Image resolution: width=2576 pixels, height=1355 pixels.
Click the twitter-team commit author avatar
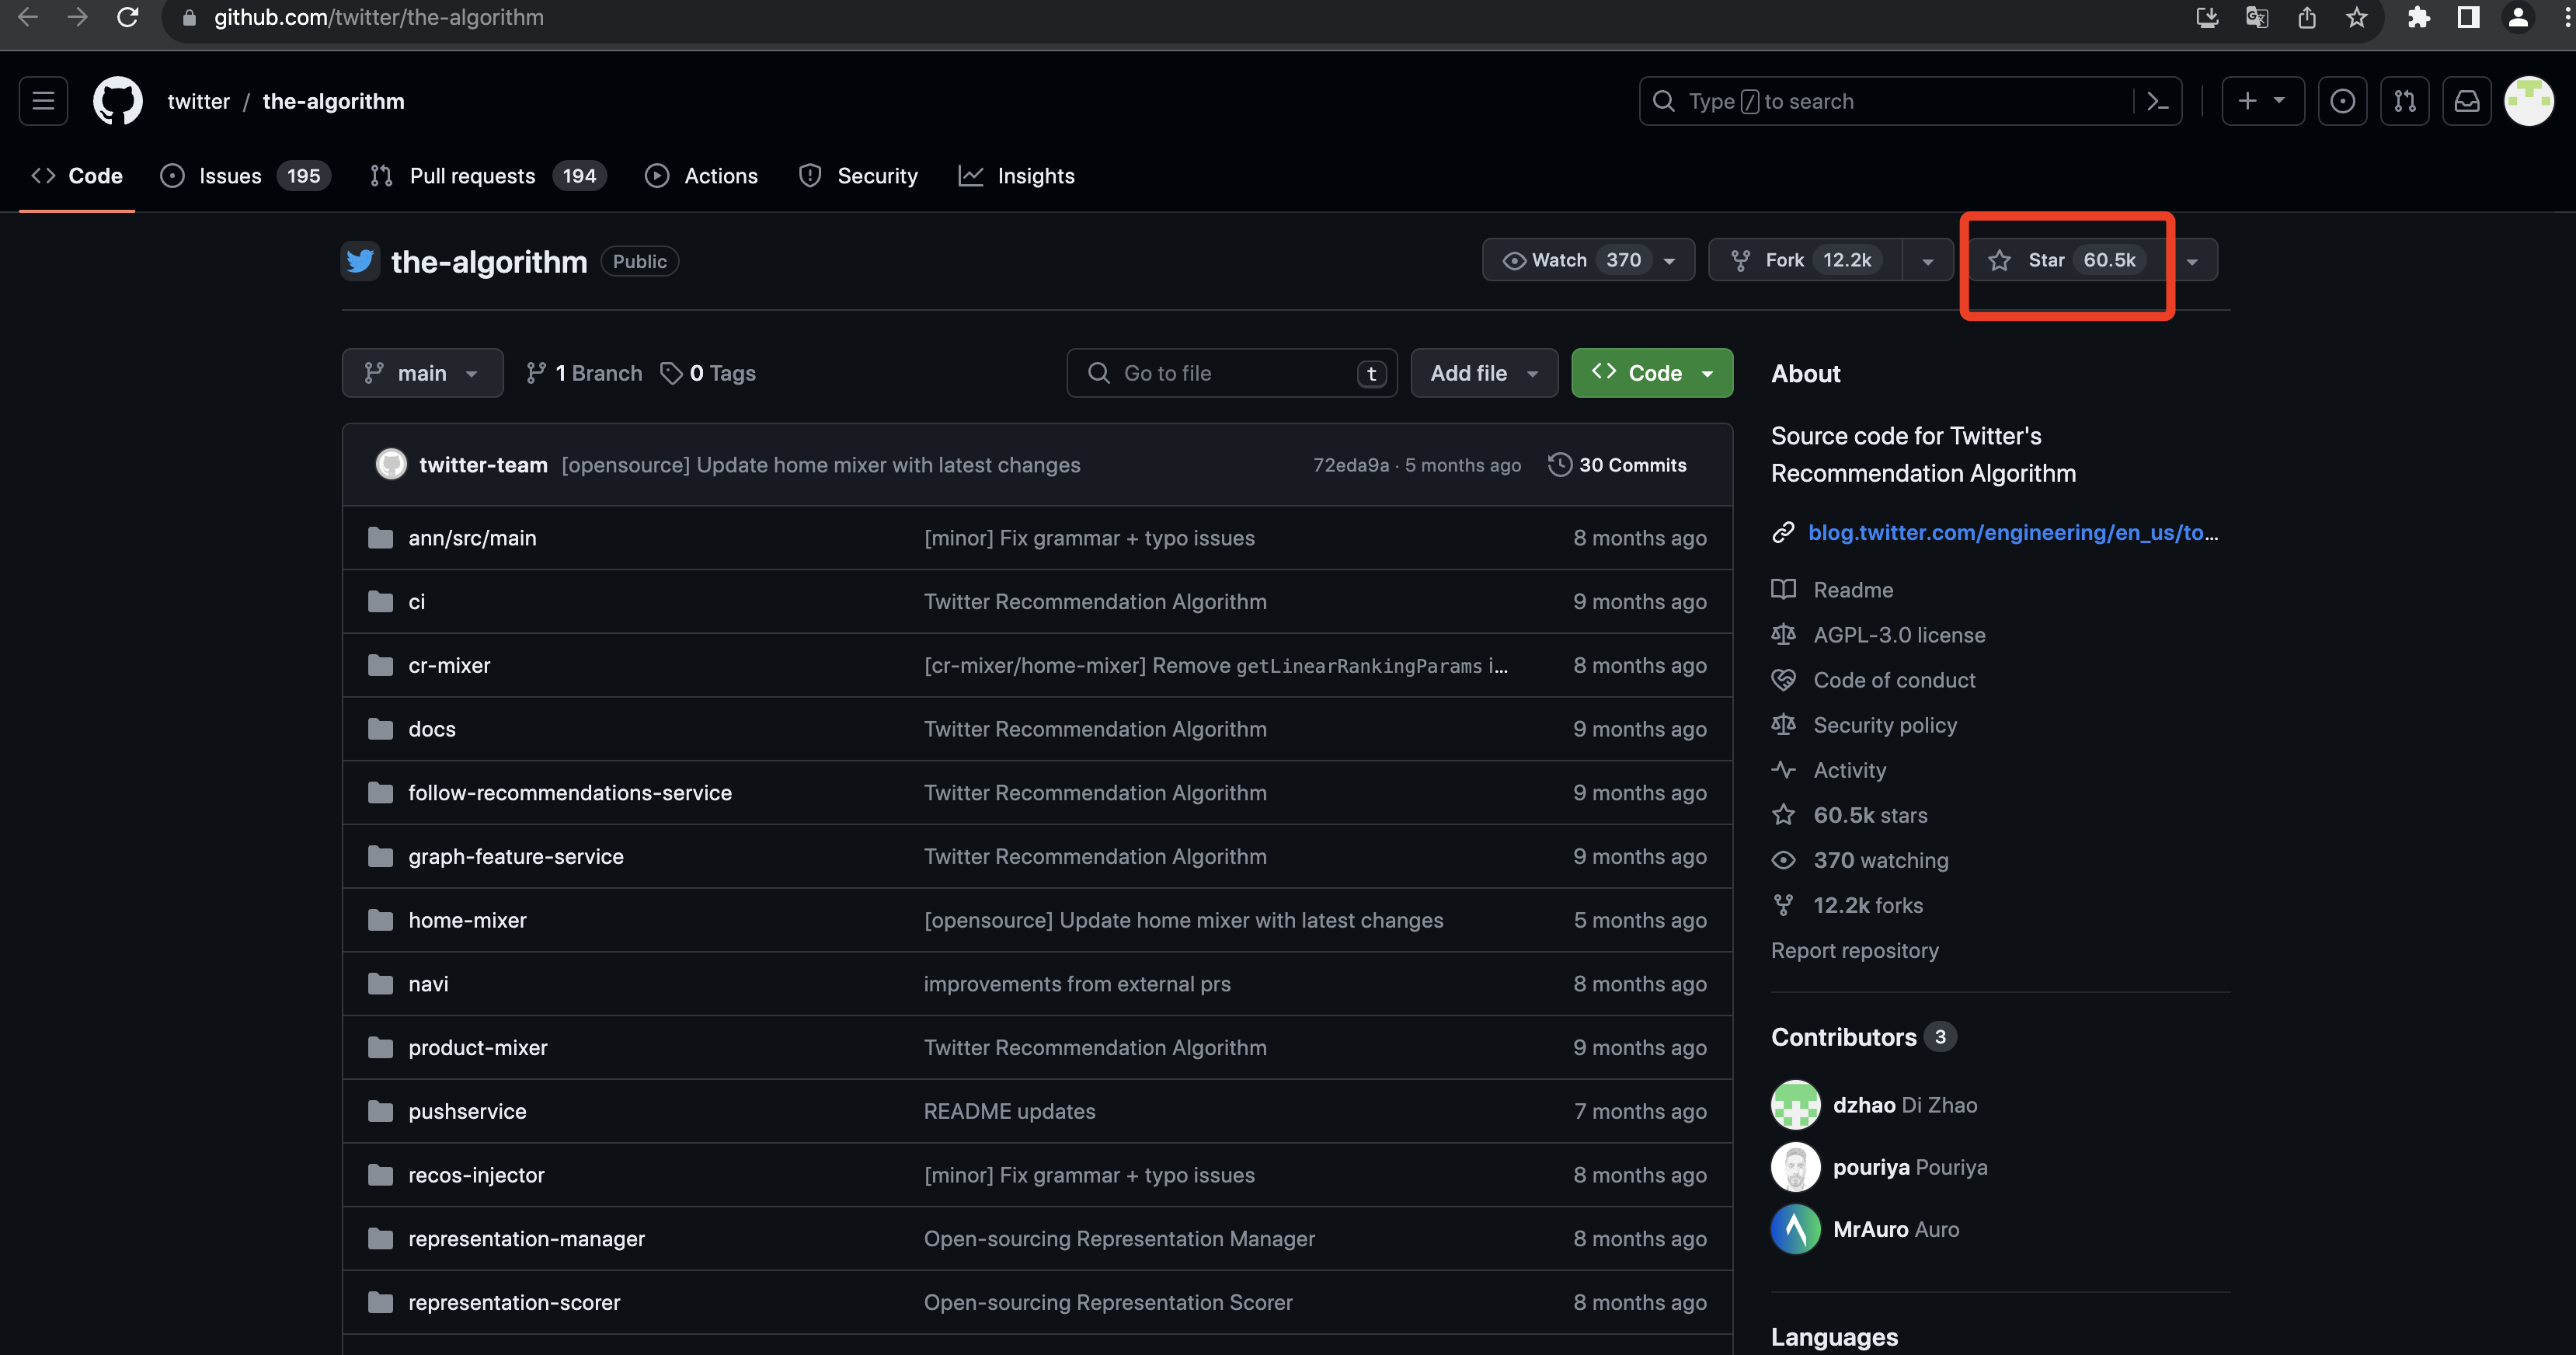coord(391,464)
